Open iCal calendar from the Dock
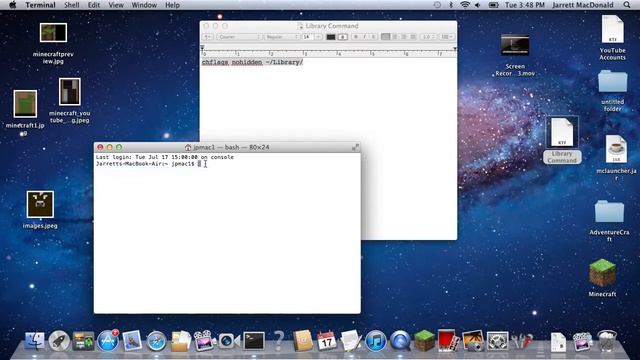 click(x=327, y=340)
